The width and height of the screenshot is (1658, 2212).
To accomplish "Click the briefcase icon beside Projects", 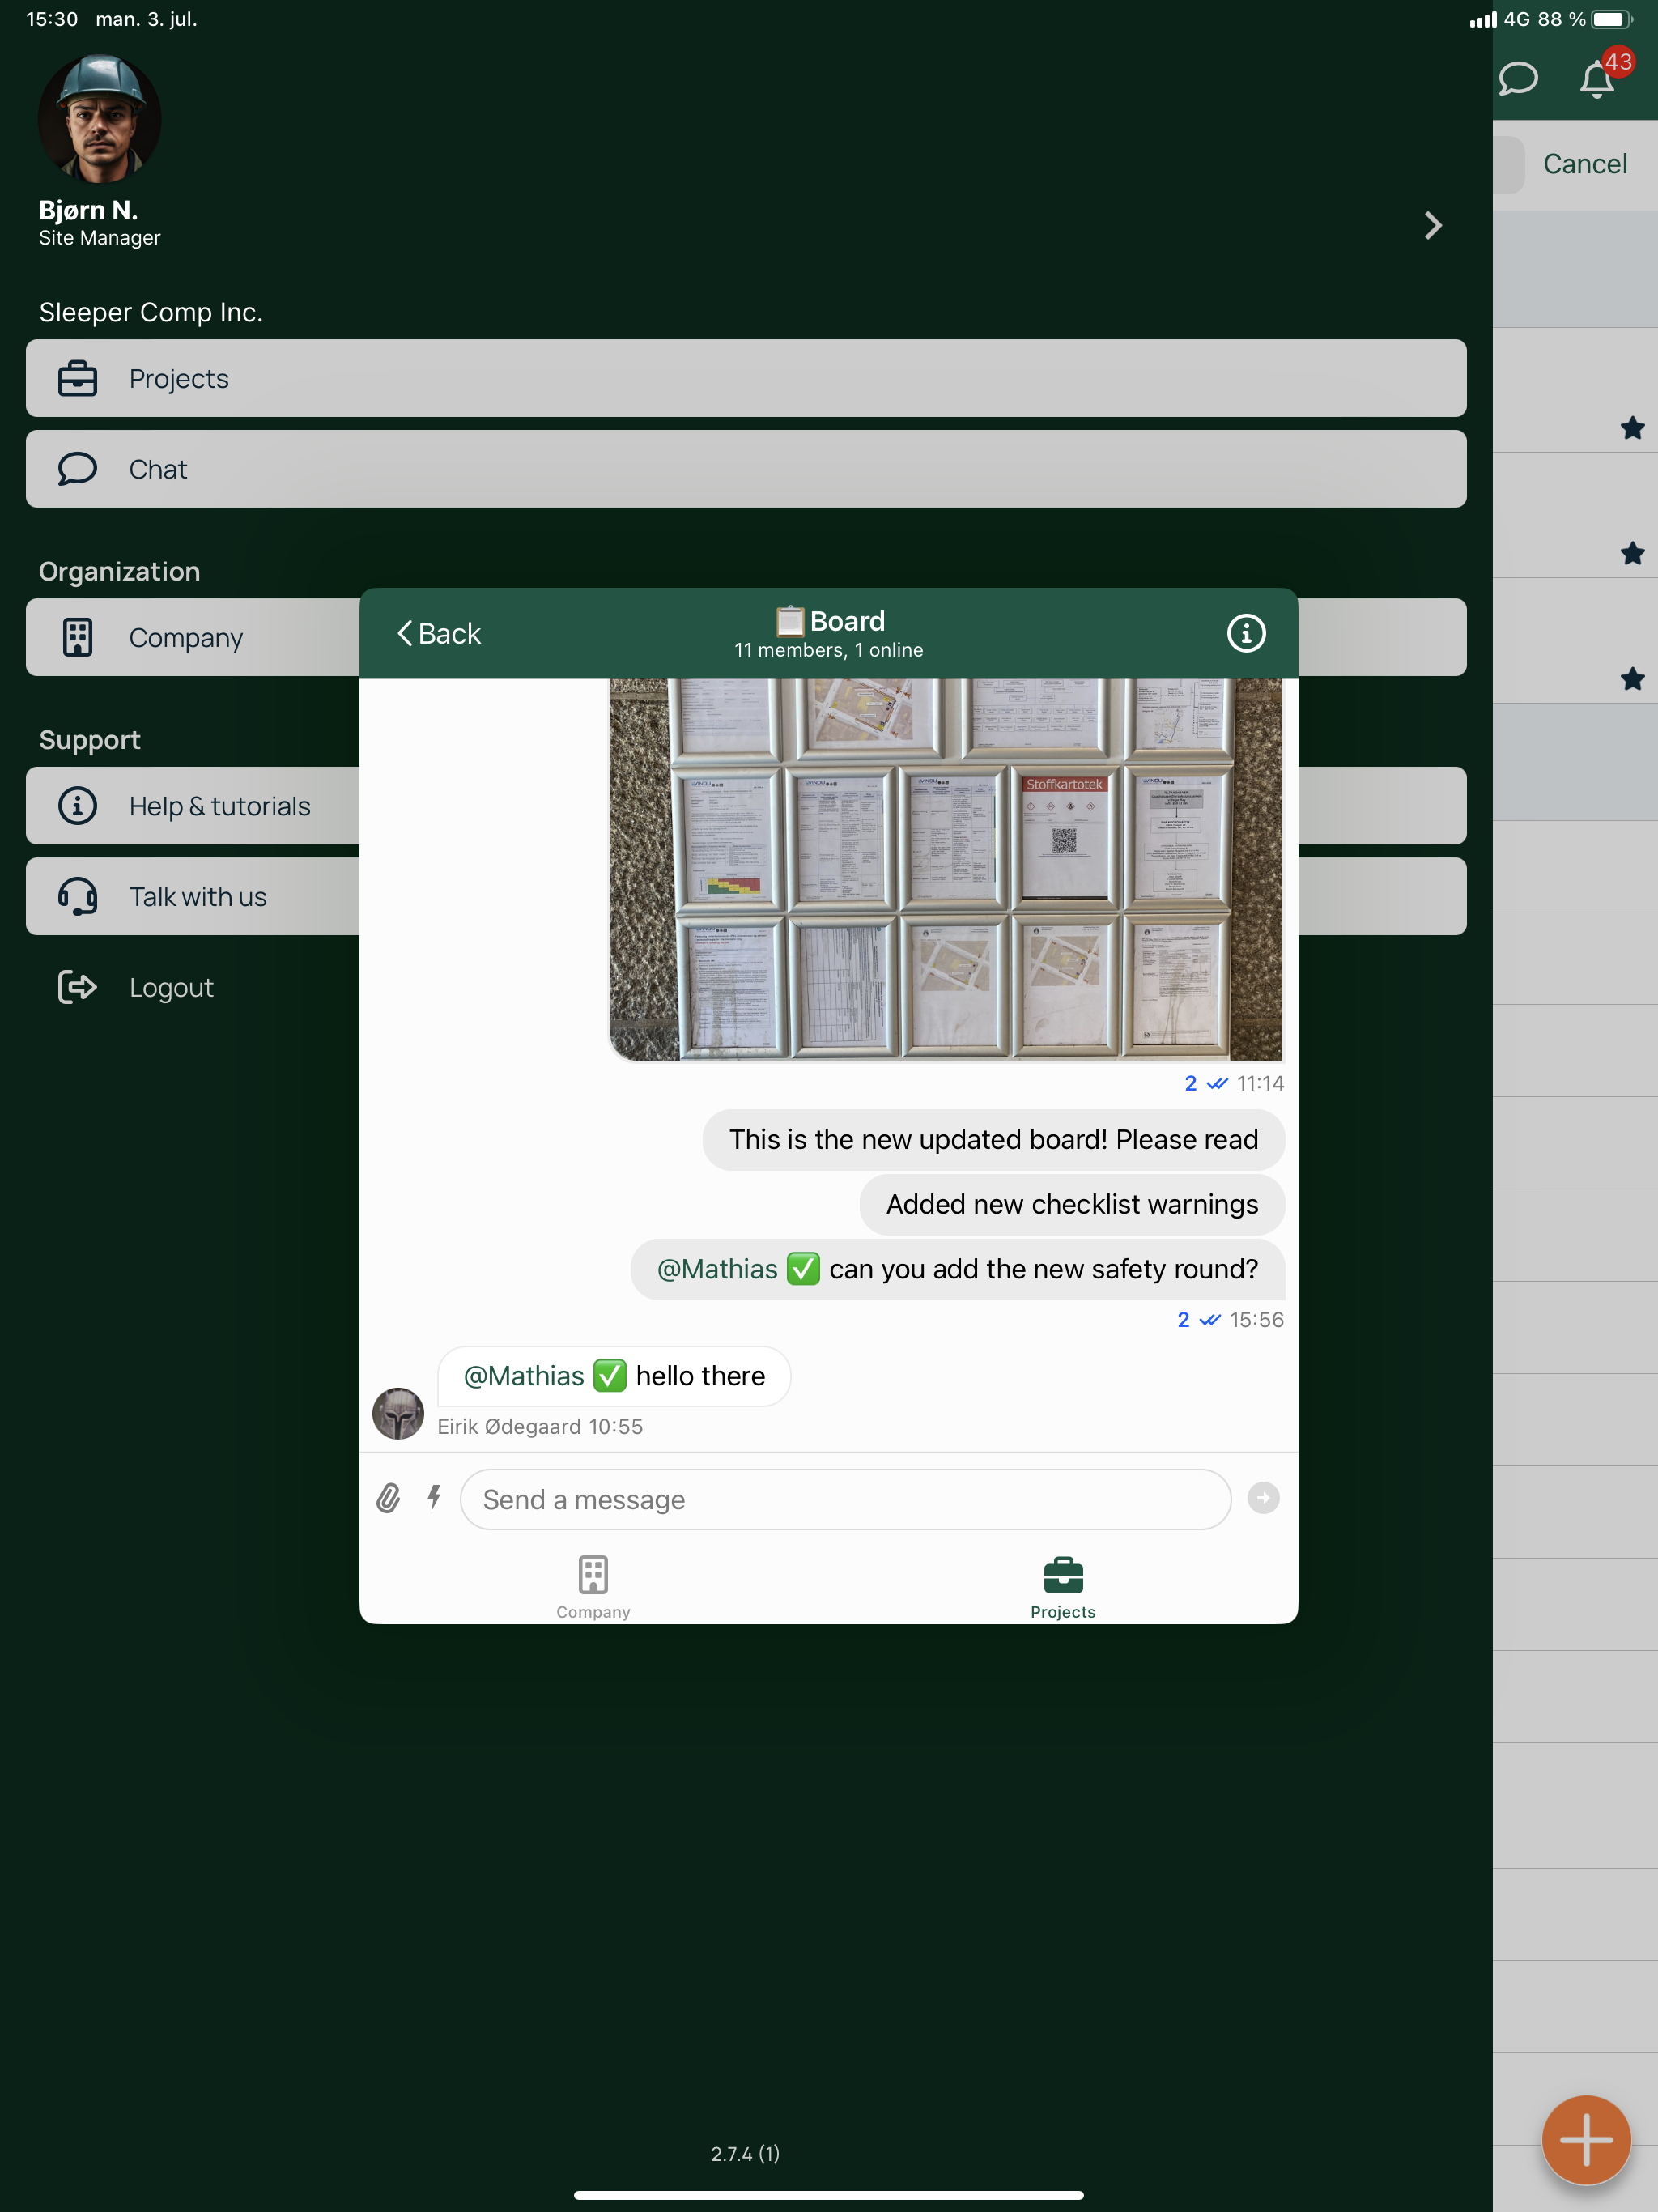I will tap(77, 379).
